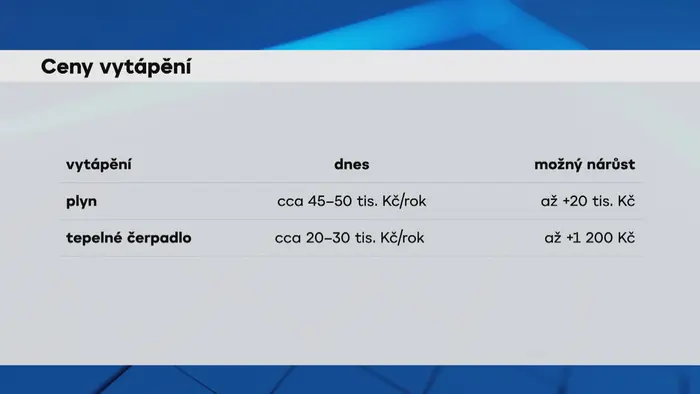This screenshot has width=700, height=394.
Task: Click the 'až +20 tis. Kč' value
Action: point(588,201)
